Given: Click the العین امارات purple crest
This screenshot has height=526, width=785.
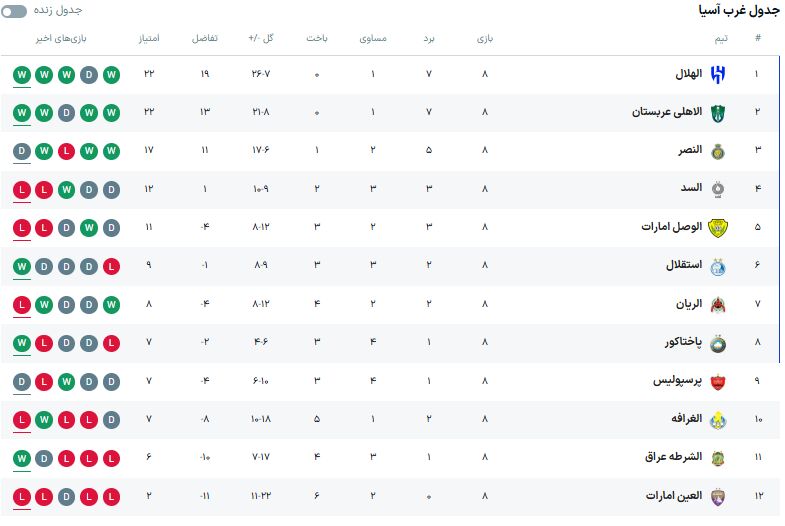Looking at the screenshot, I should tap(718, 496).
